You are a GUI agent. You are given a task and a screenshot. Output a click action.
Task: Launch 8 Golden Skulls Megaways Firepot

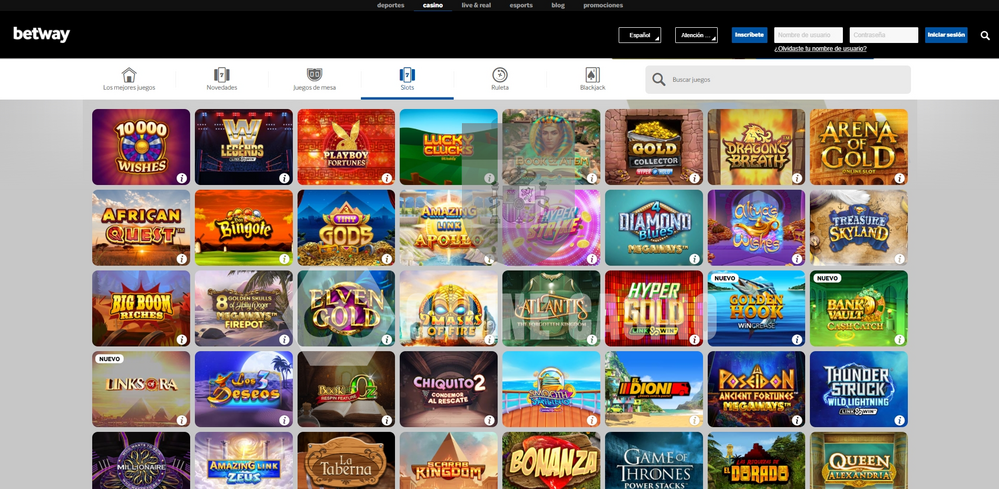pyautogui.click(x=243, y=309)
